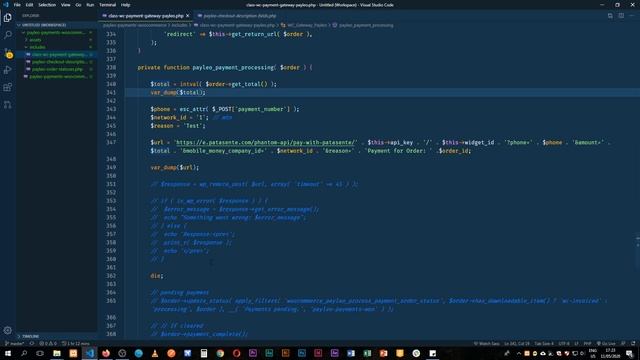Select class-wc-payment-gateway file in explorer
The width and height of the screenshot is (640, 360).
click(x=58, y=54)
